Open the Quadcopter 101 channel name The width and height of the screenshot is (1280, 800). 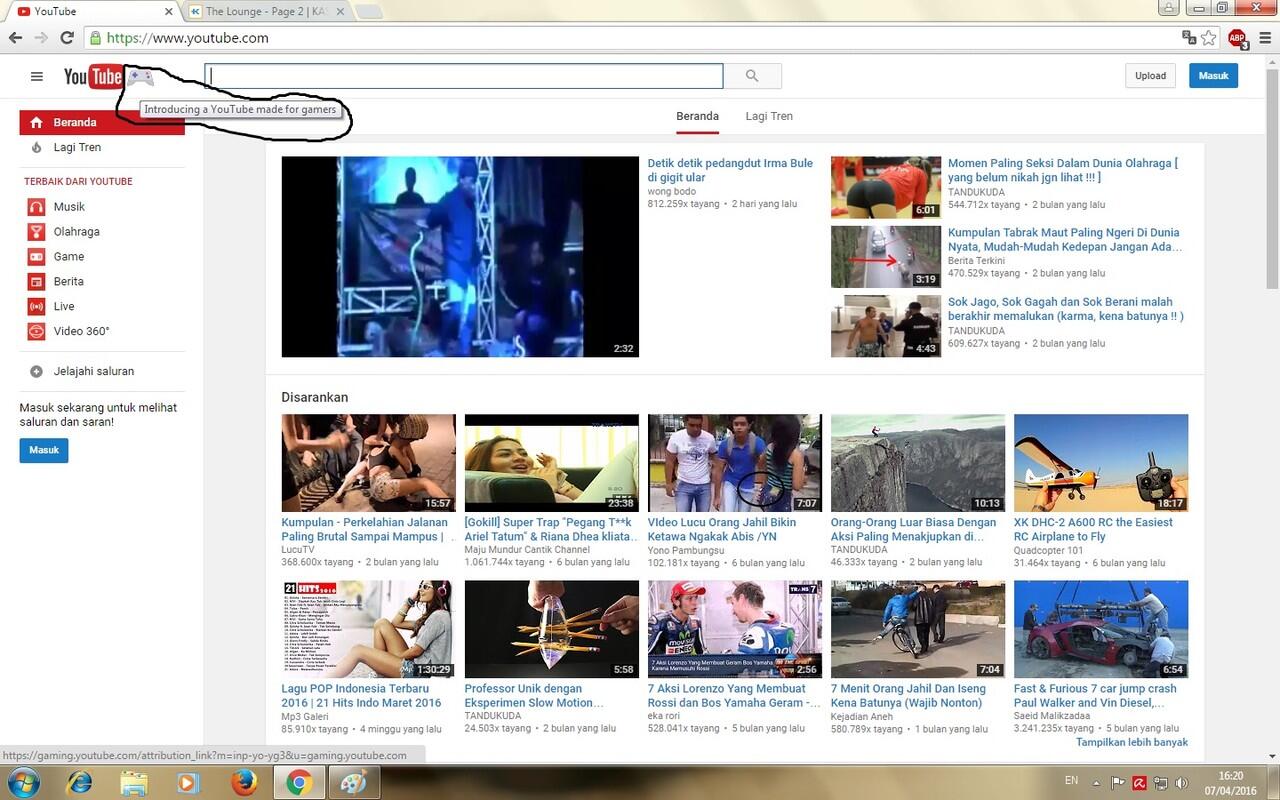(x=1048, y=550)
